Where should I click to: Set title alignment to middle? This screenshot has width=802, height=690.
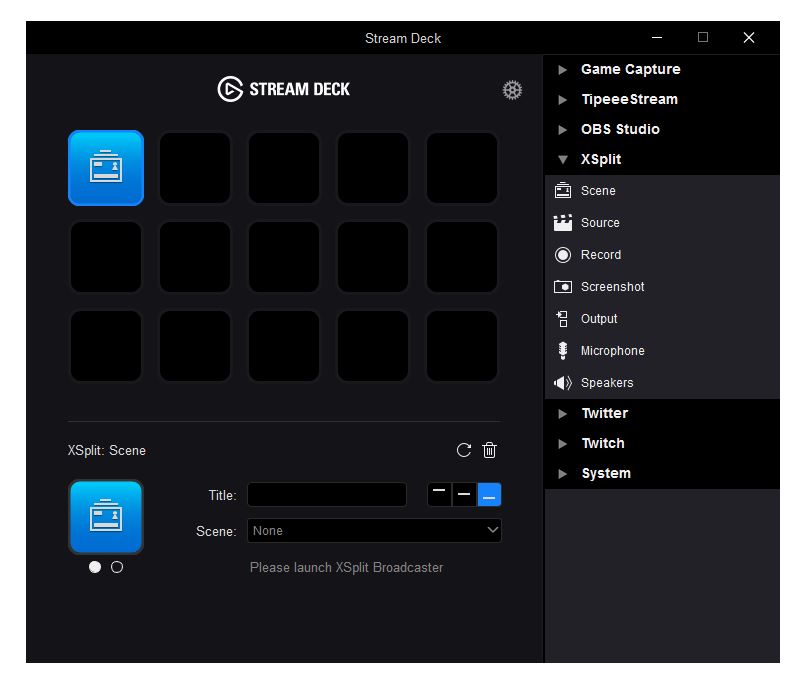[x=464, y=494]
